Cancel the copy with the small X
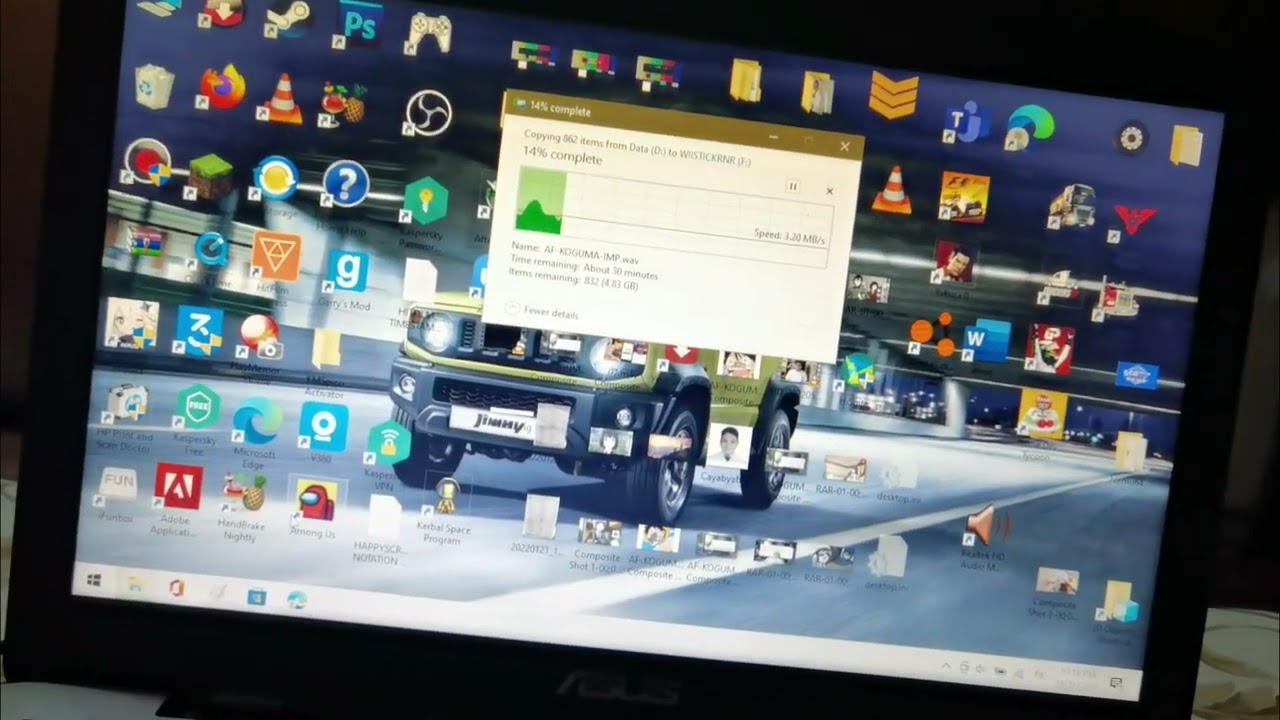 pyautogui.click(x=829, y=190)
